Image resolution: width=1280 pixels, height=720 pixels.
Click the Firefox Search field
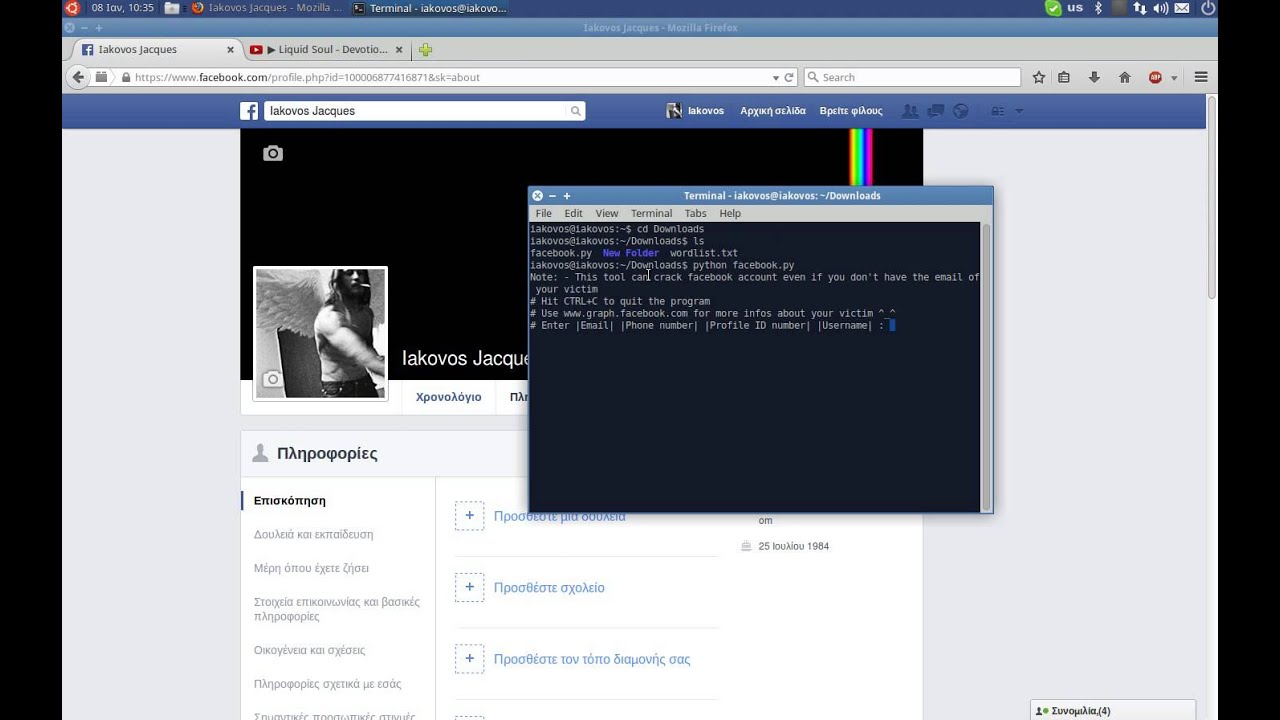tap(912, 77)
